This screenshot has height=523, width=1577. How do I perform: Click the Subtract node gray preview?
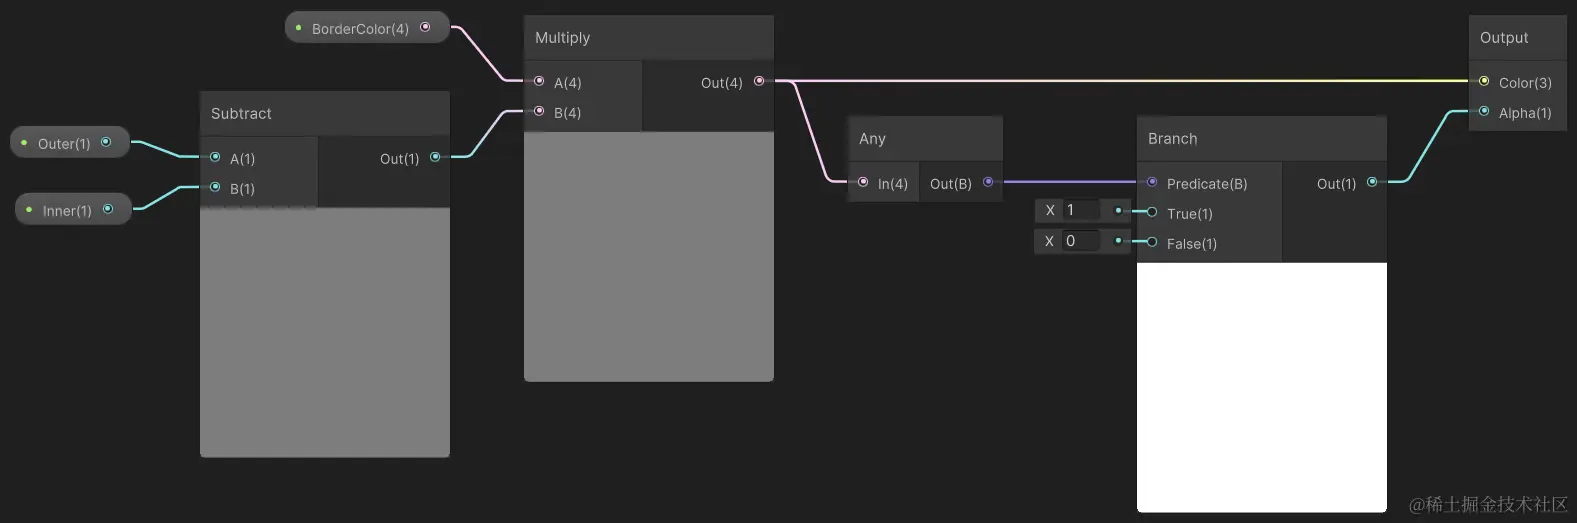pos(325,332)
